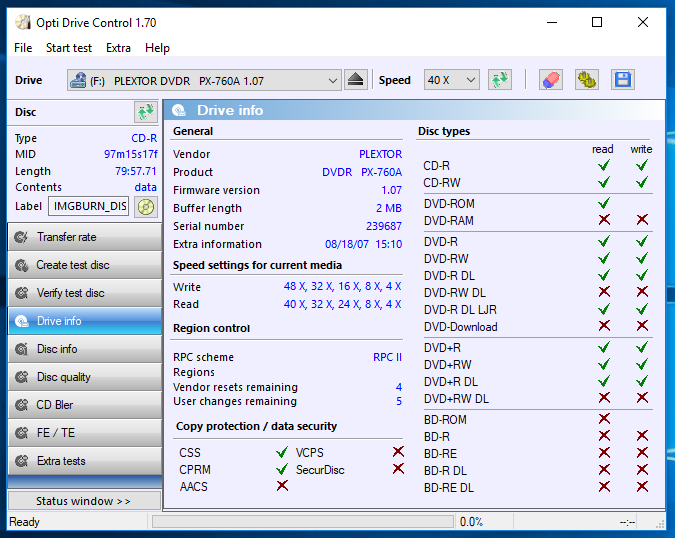Image resolution: width=675 pixels, height=538 pixels.
Task: Click the DVDR PX-760A product value
Action: click(362, 172)
